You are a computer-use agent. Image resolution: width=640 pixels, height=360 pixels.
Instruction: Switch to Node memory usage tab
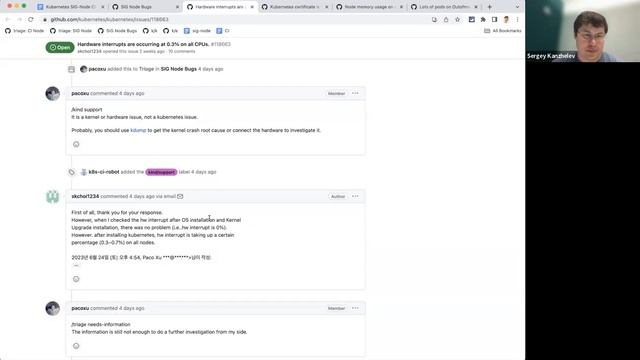(x=369, y=7)
